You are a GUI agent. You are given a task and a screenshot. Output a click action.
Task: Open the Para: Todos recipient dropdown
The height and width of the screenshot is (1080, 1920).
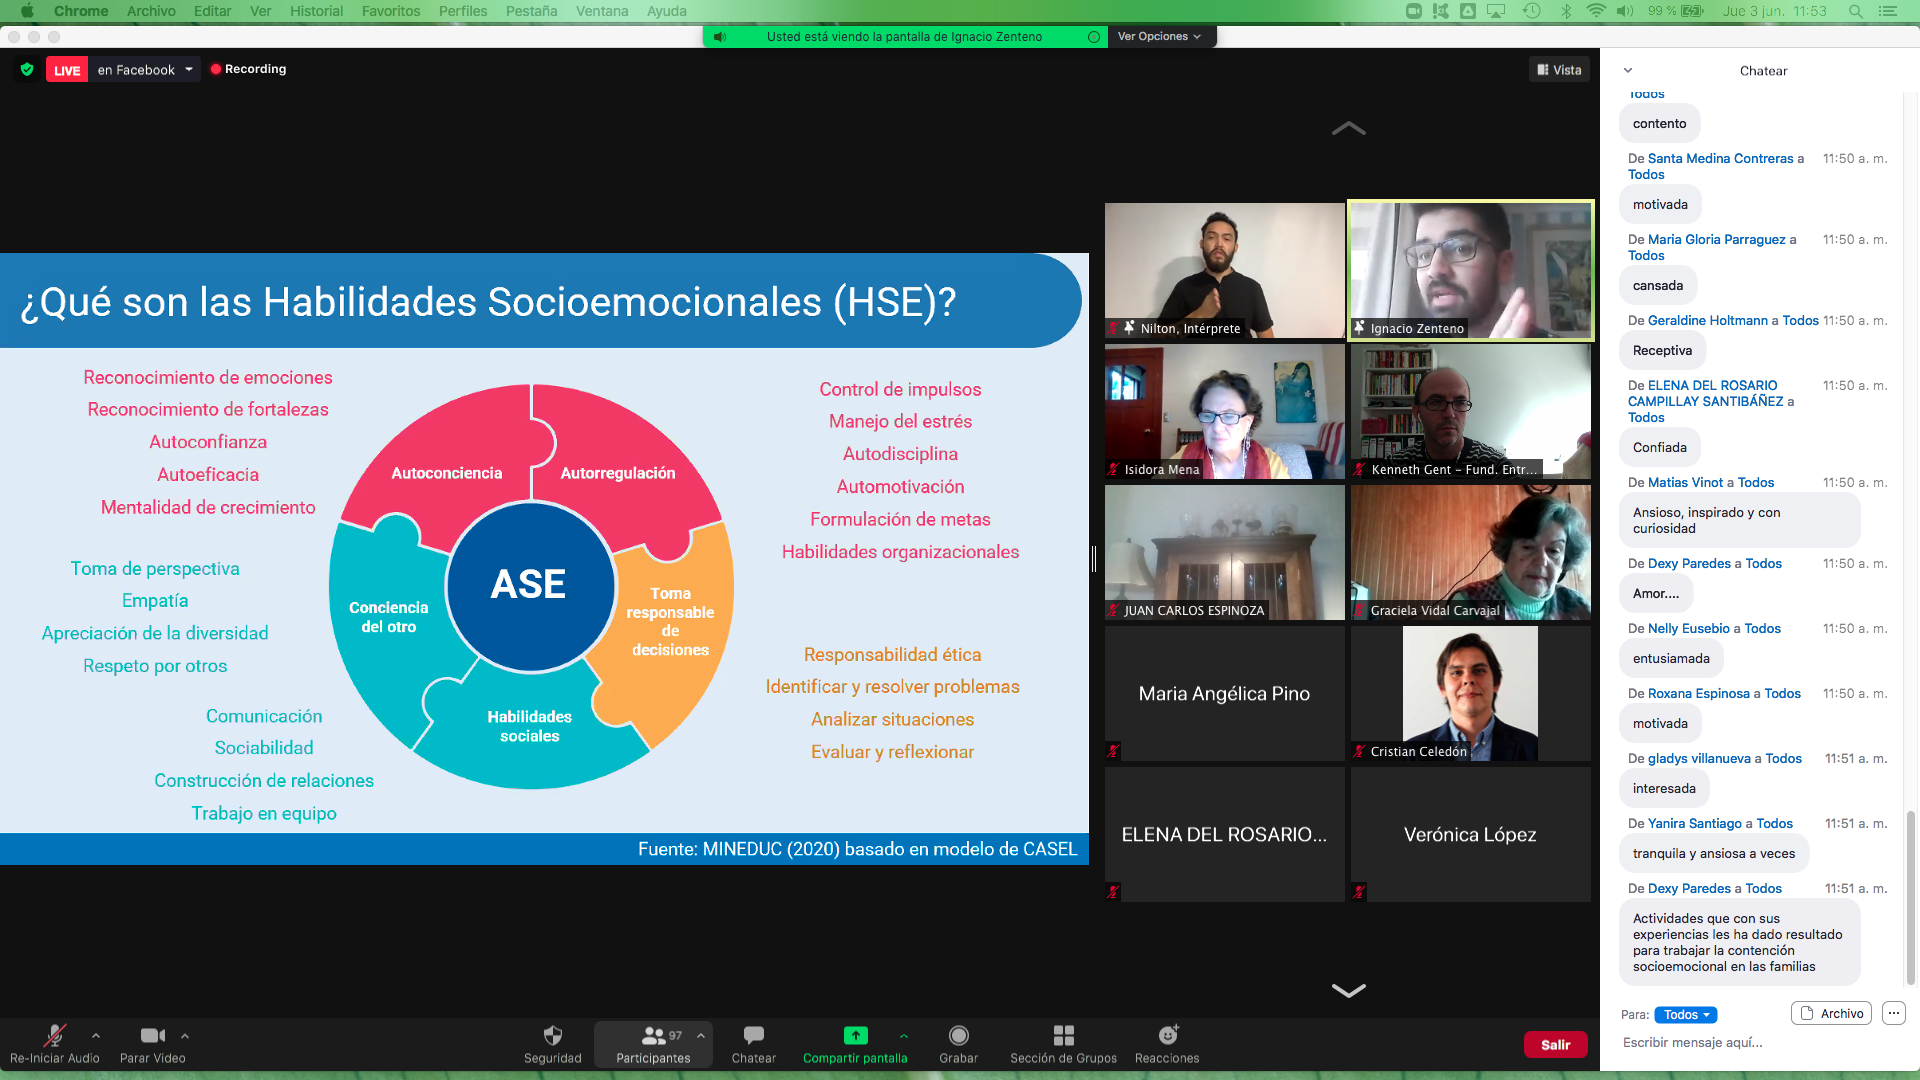[x=1685, y=1014]
